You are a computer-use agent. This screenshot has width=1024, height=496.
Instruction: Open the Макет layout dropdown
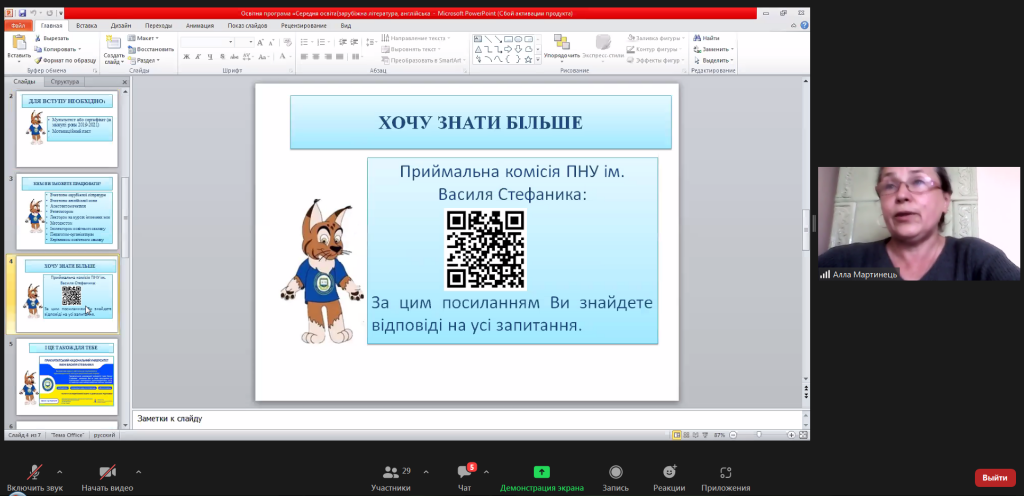143,38
